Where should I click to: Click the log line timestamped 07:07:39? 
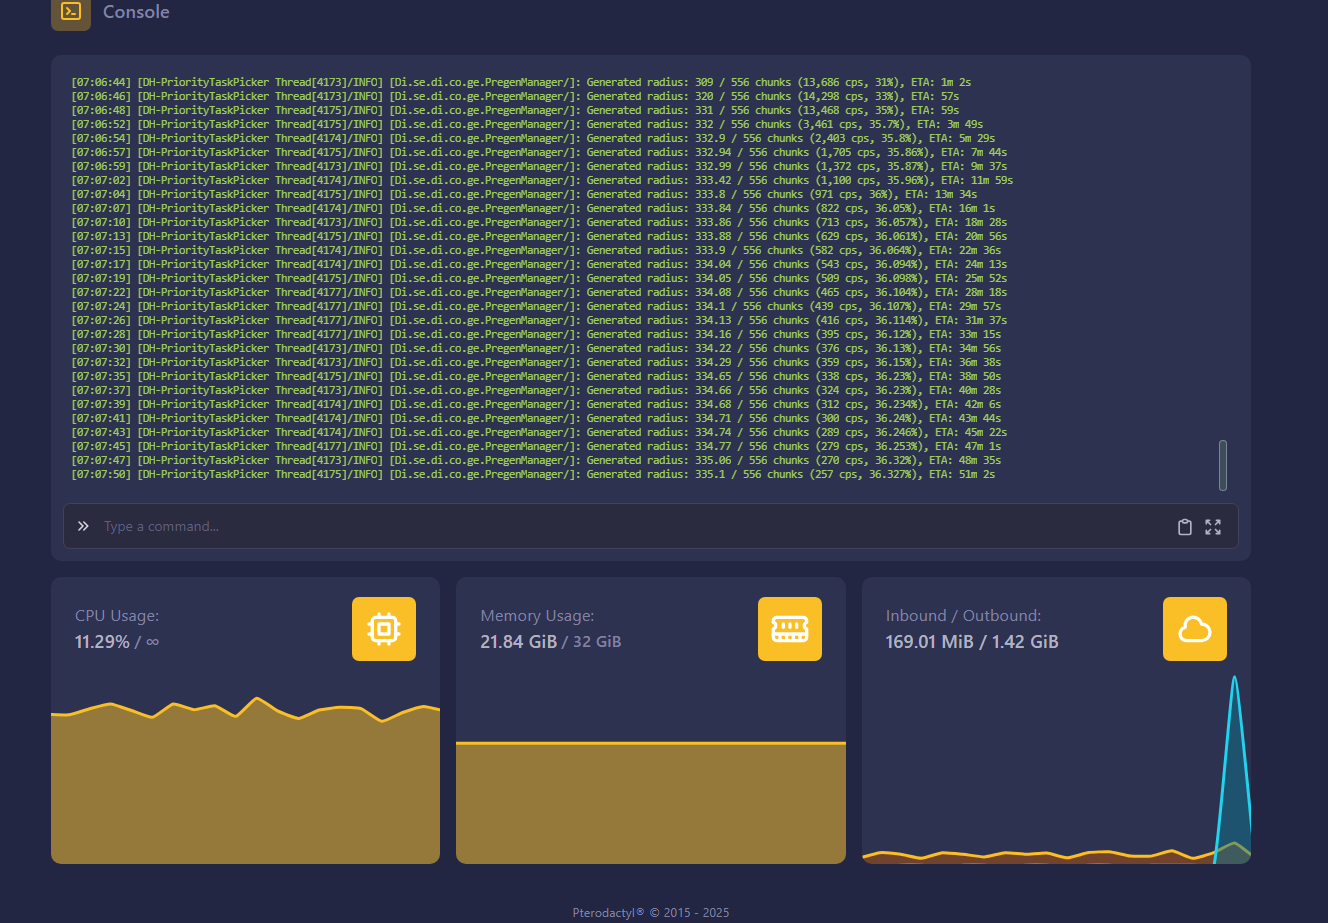pyautogui.click(x=536, y=404)
